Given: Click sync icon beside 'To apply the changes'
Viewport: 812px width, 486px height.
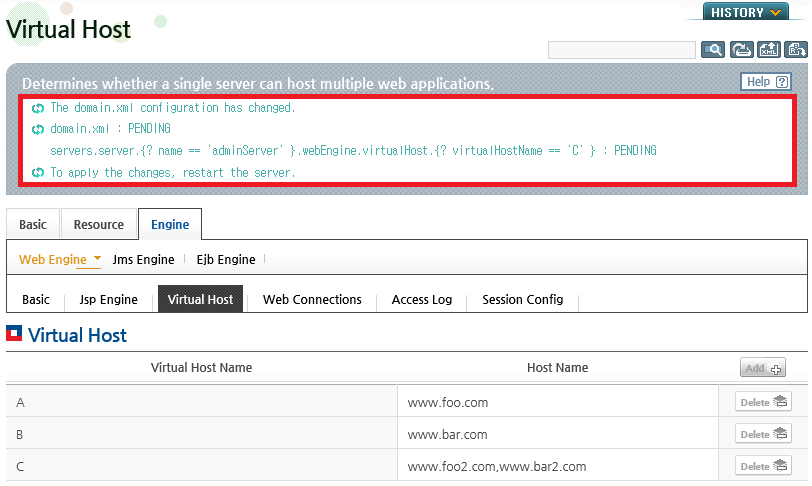Looking at the screenshot, I should (x=38, y=173).
